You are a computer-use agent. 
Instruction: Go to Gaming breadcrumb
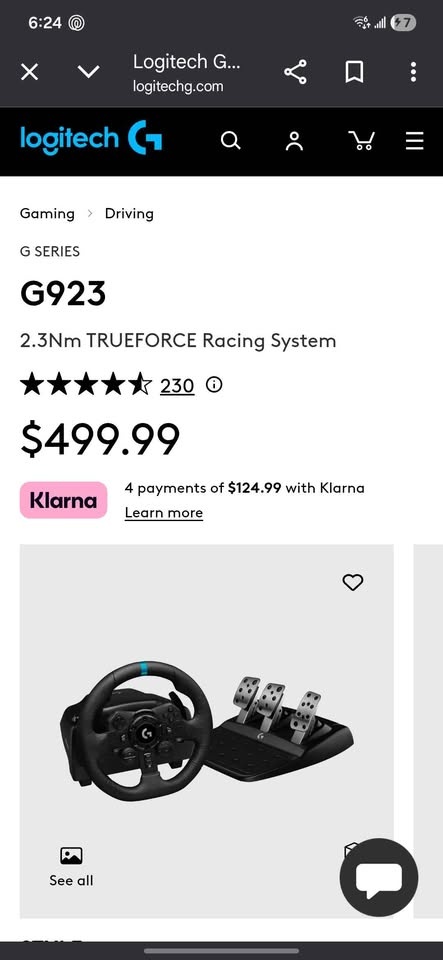point(47,214)
